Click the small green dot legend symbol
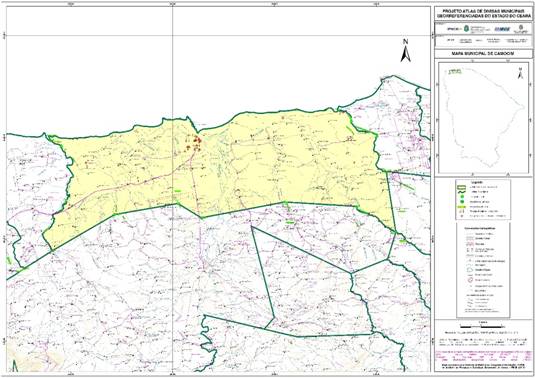This screenshot has height=378, width=535. 462,197
